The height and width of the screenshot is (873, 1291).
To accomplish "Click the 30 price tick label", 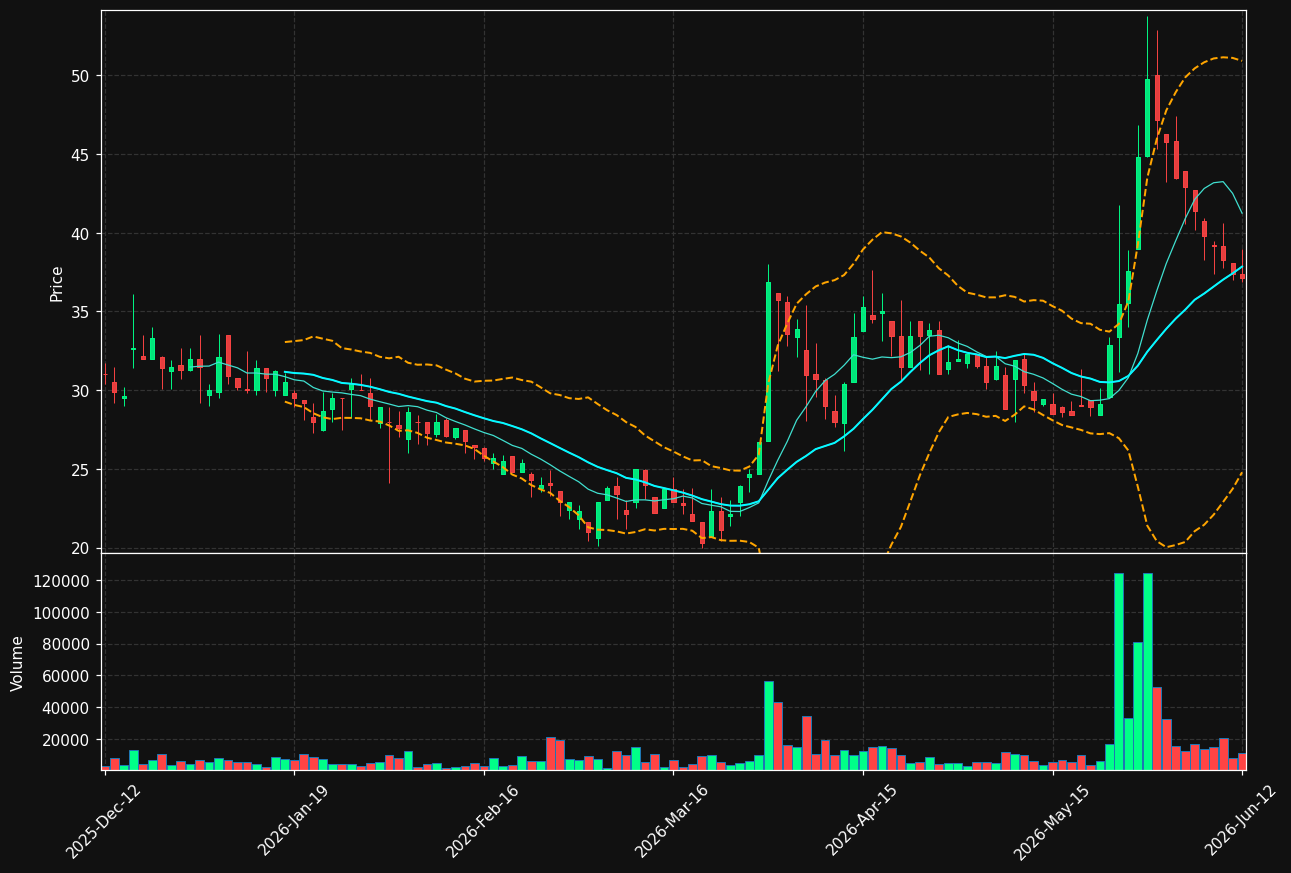I will tap(80, 391).
